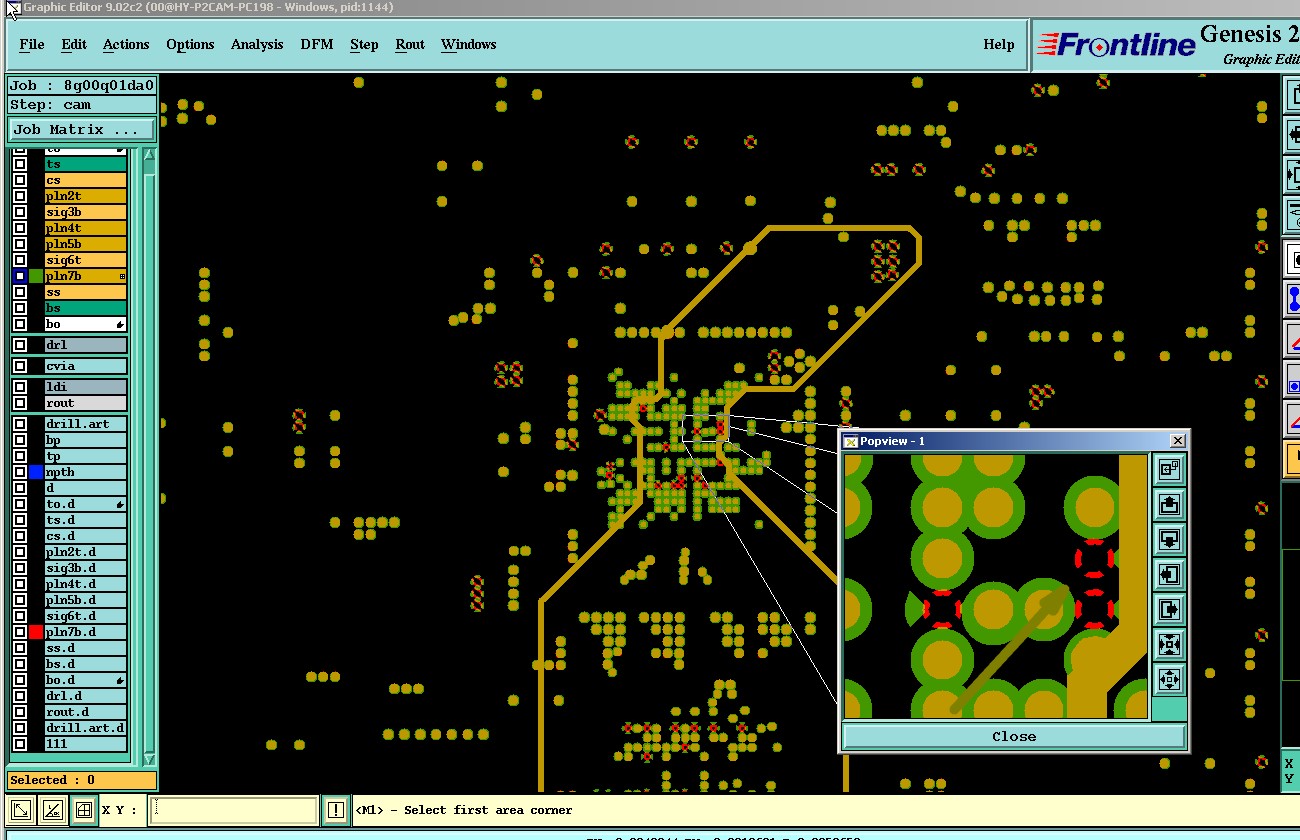Open the Actions menu
1300x840 pixels.
point(126,44)
